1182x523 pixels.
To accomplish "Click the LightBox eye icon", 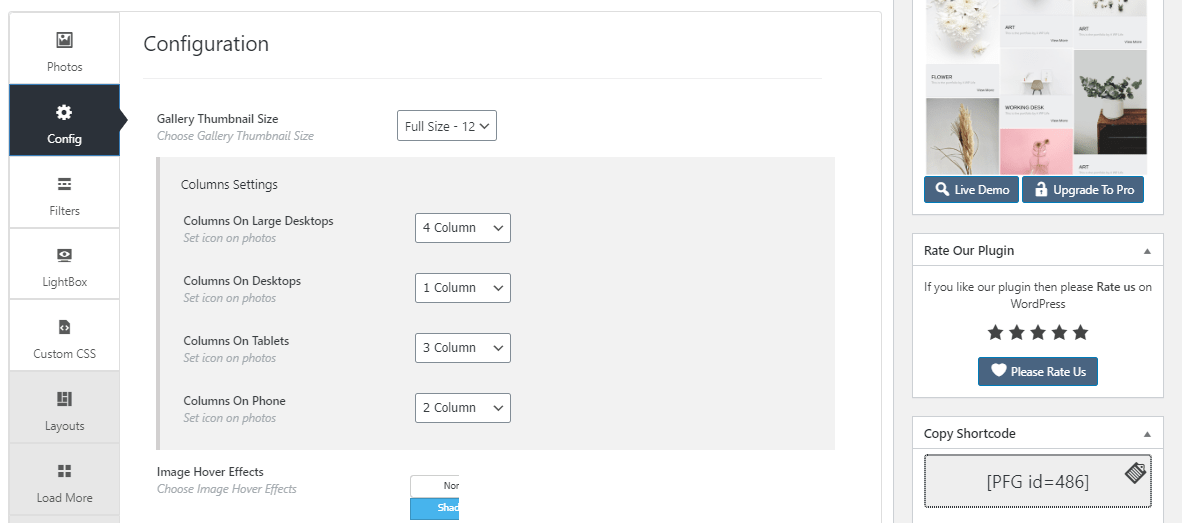I will pyautogui.click(x=64, y=255).
